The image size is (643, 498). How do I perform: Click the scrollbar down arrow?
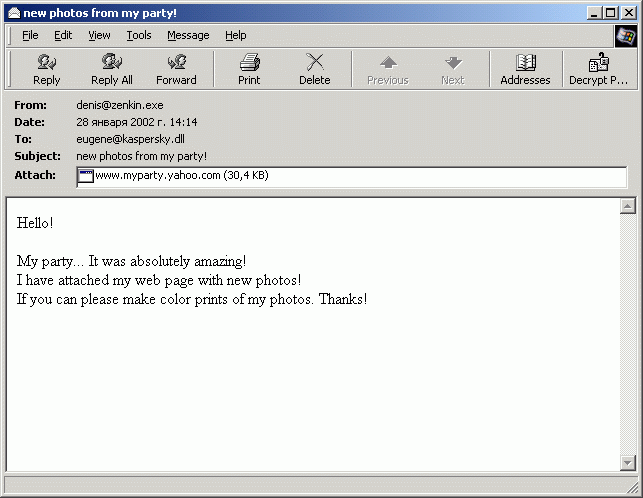[x=628, y=463]
